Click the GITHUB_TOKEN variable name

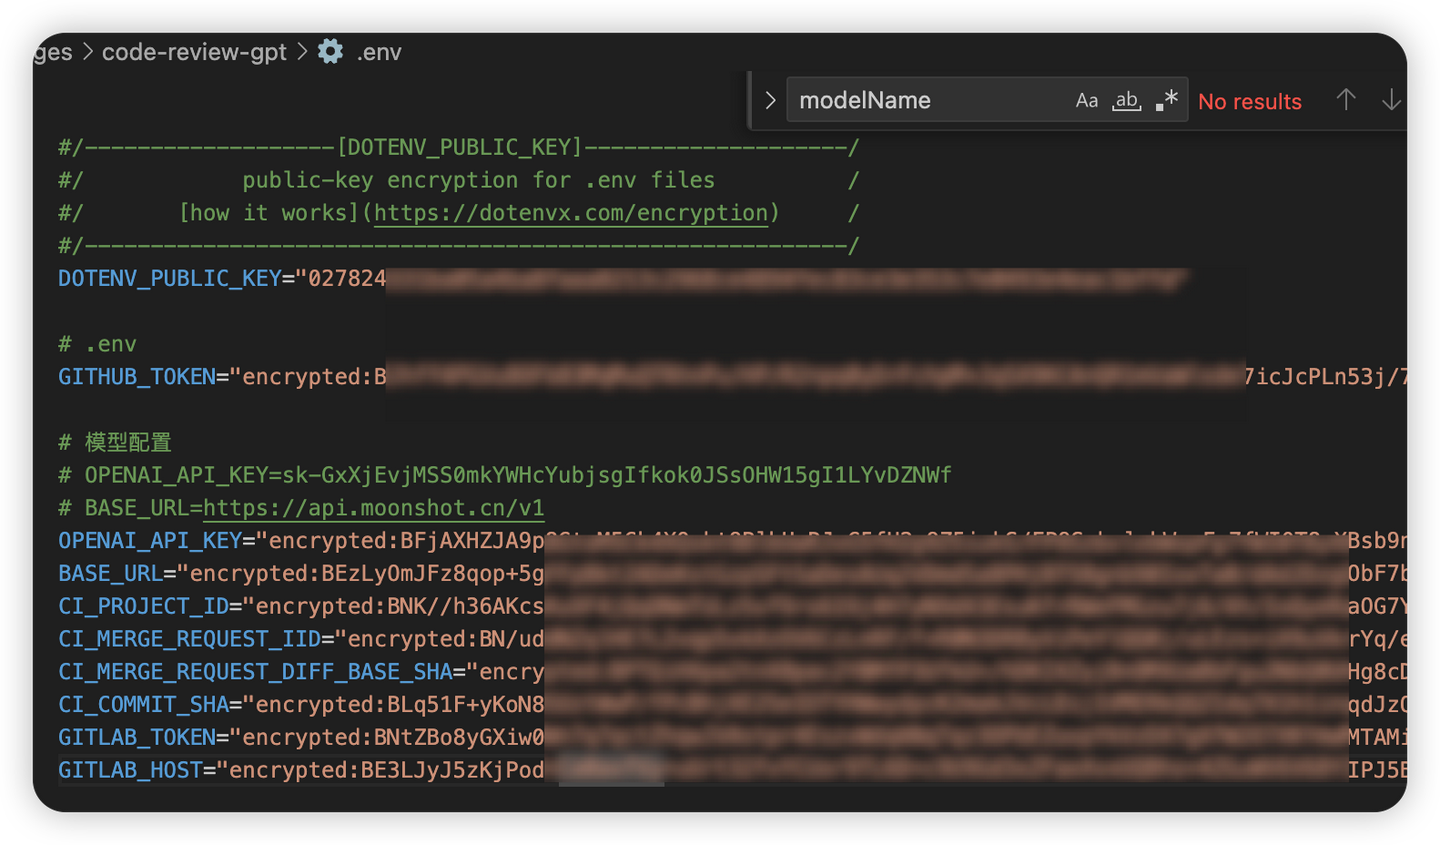137,377
